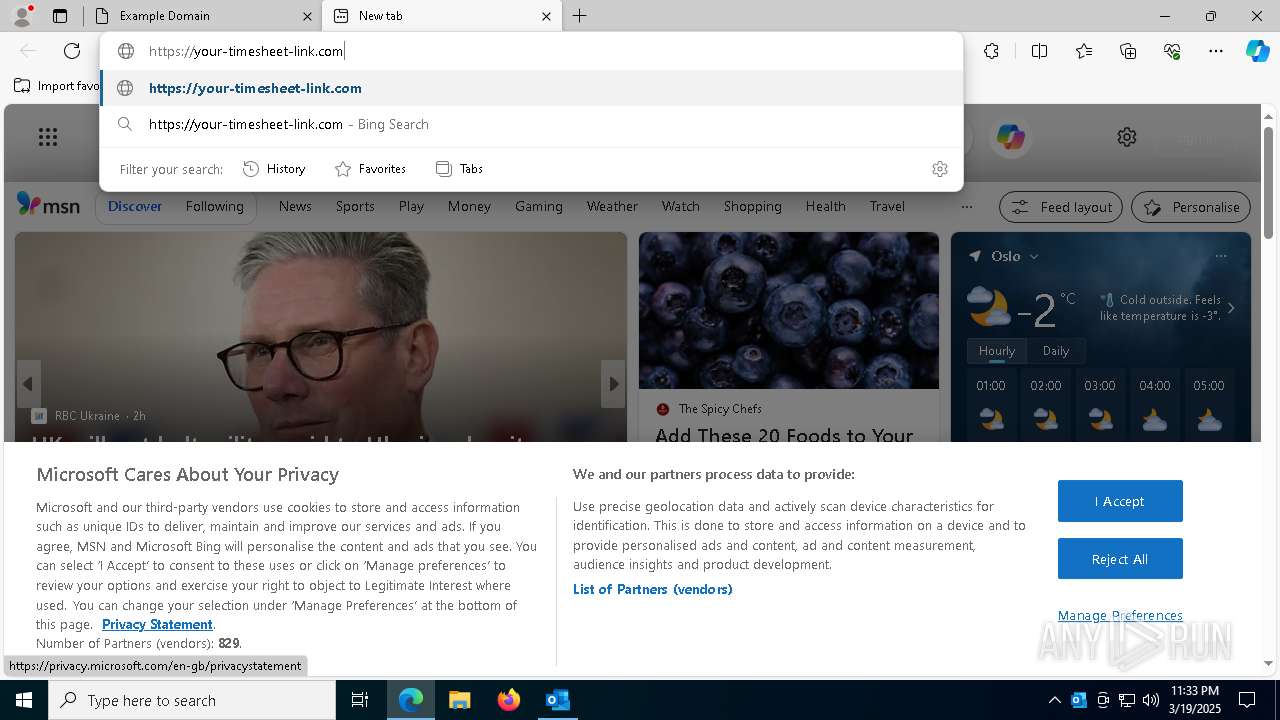This screenshot has width=1280, height=720.
Task: Open the Import favorites bookmark item
Action: pos(57,86)
